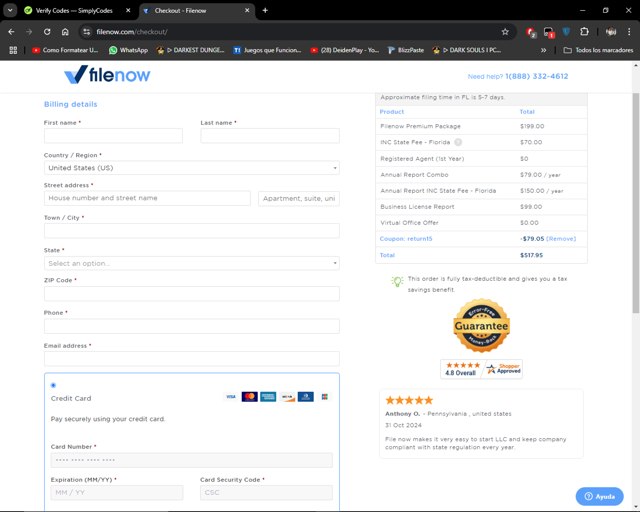640x512 pixels.
Task: Open the extensions puzzle icon
Action: (x=584, y=32)
